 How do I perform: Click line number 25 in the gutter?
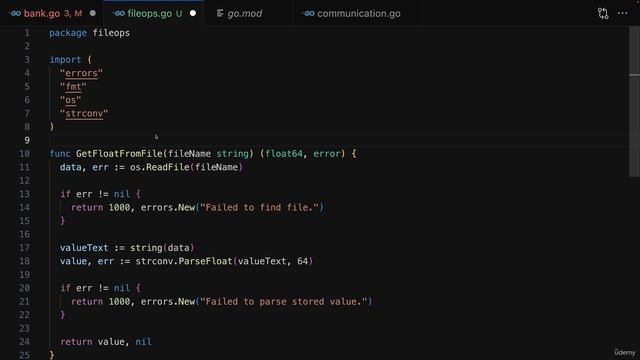(x=24, y=355)
